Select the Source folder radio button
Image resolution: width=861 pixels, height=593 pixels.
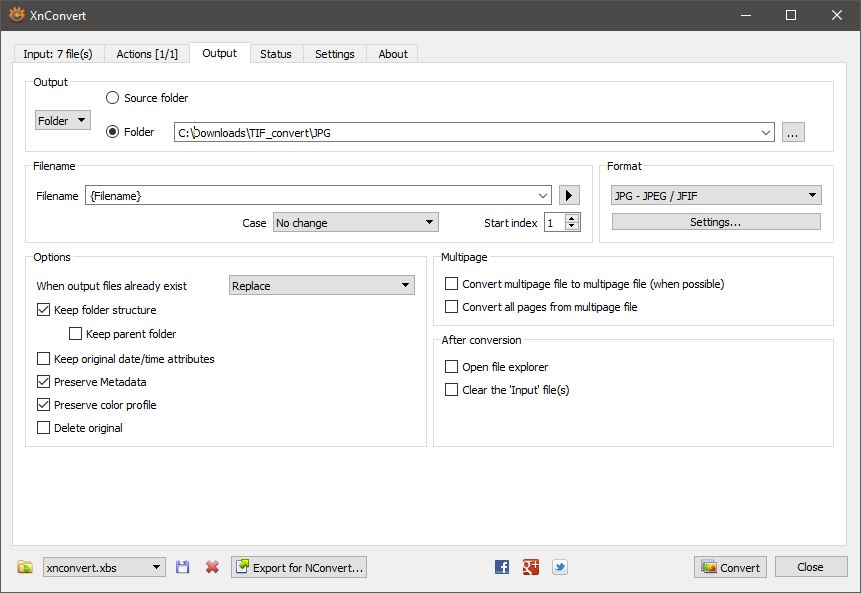tap(113, 98)
